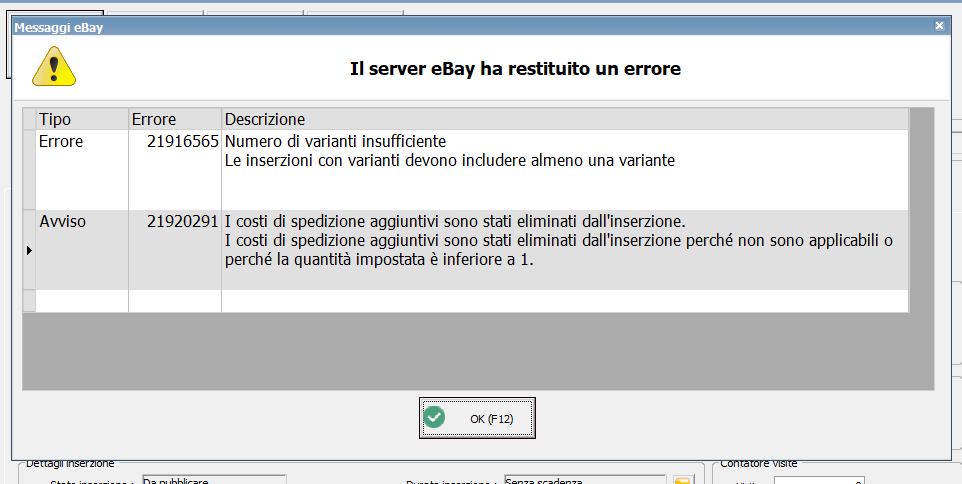Select the warning code 21920291 cell
Image resolution: width=962 pixels, height=484 pixels.
click(x=175, y=250)
